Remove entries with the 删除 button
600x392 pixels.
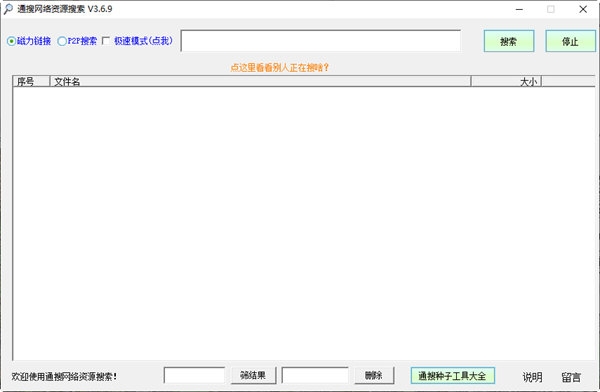point(374,375)
